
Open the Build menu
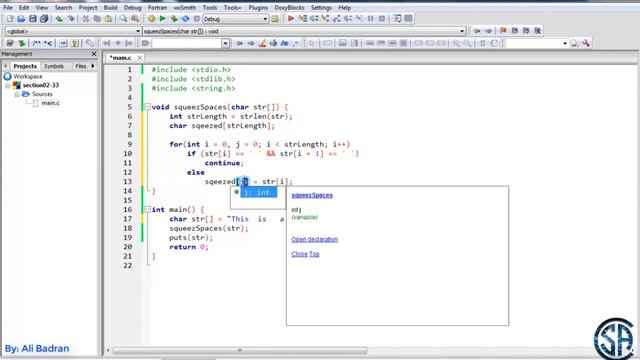click(111, 8)
